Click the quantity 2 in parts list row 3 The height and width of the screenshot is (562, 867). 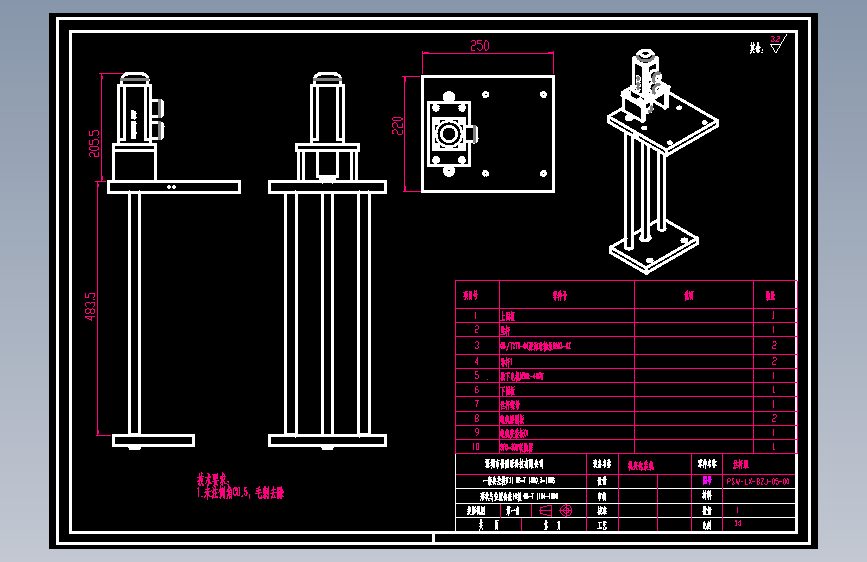point(774,345)
